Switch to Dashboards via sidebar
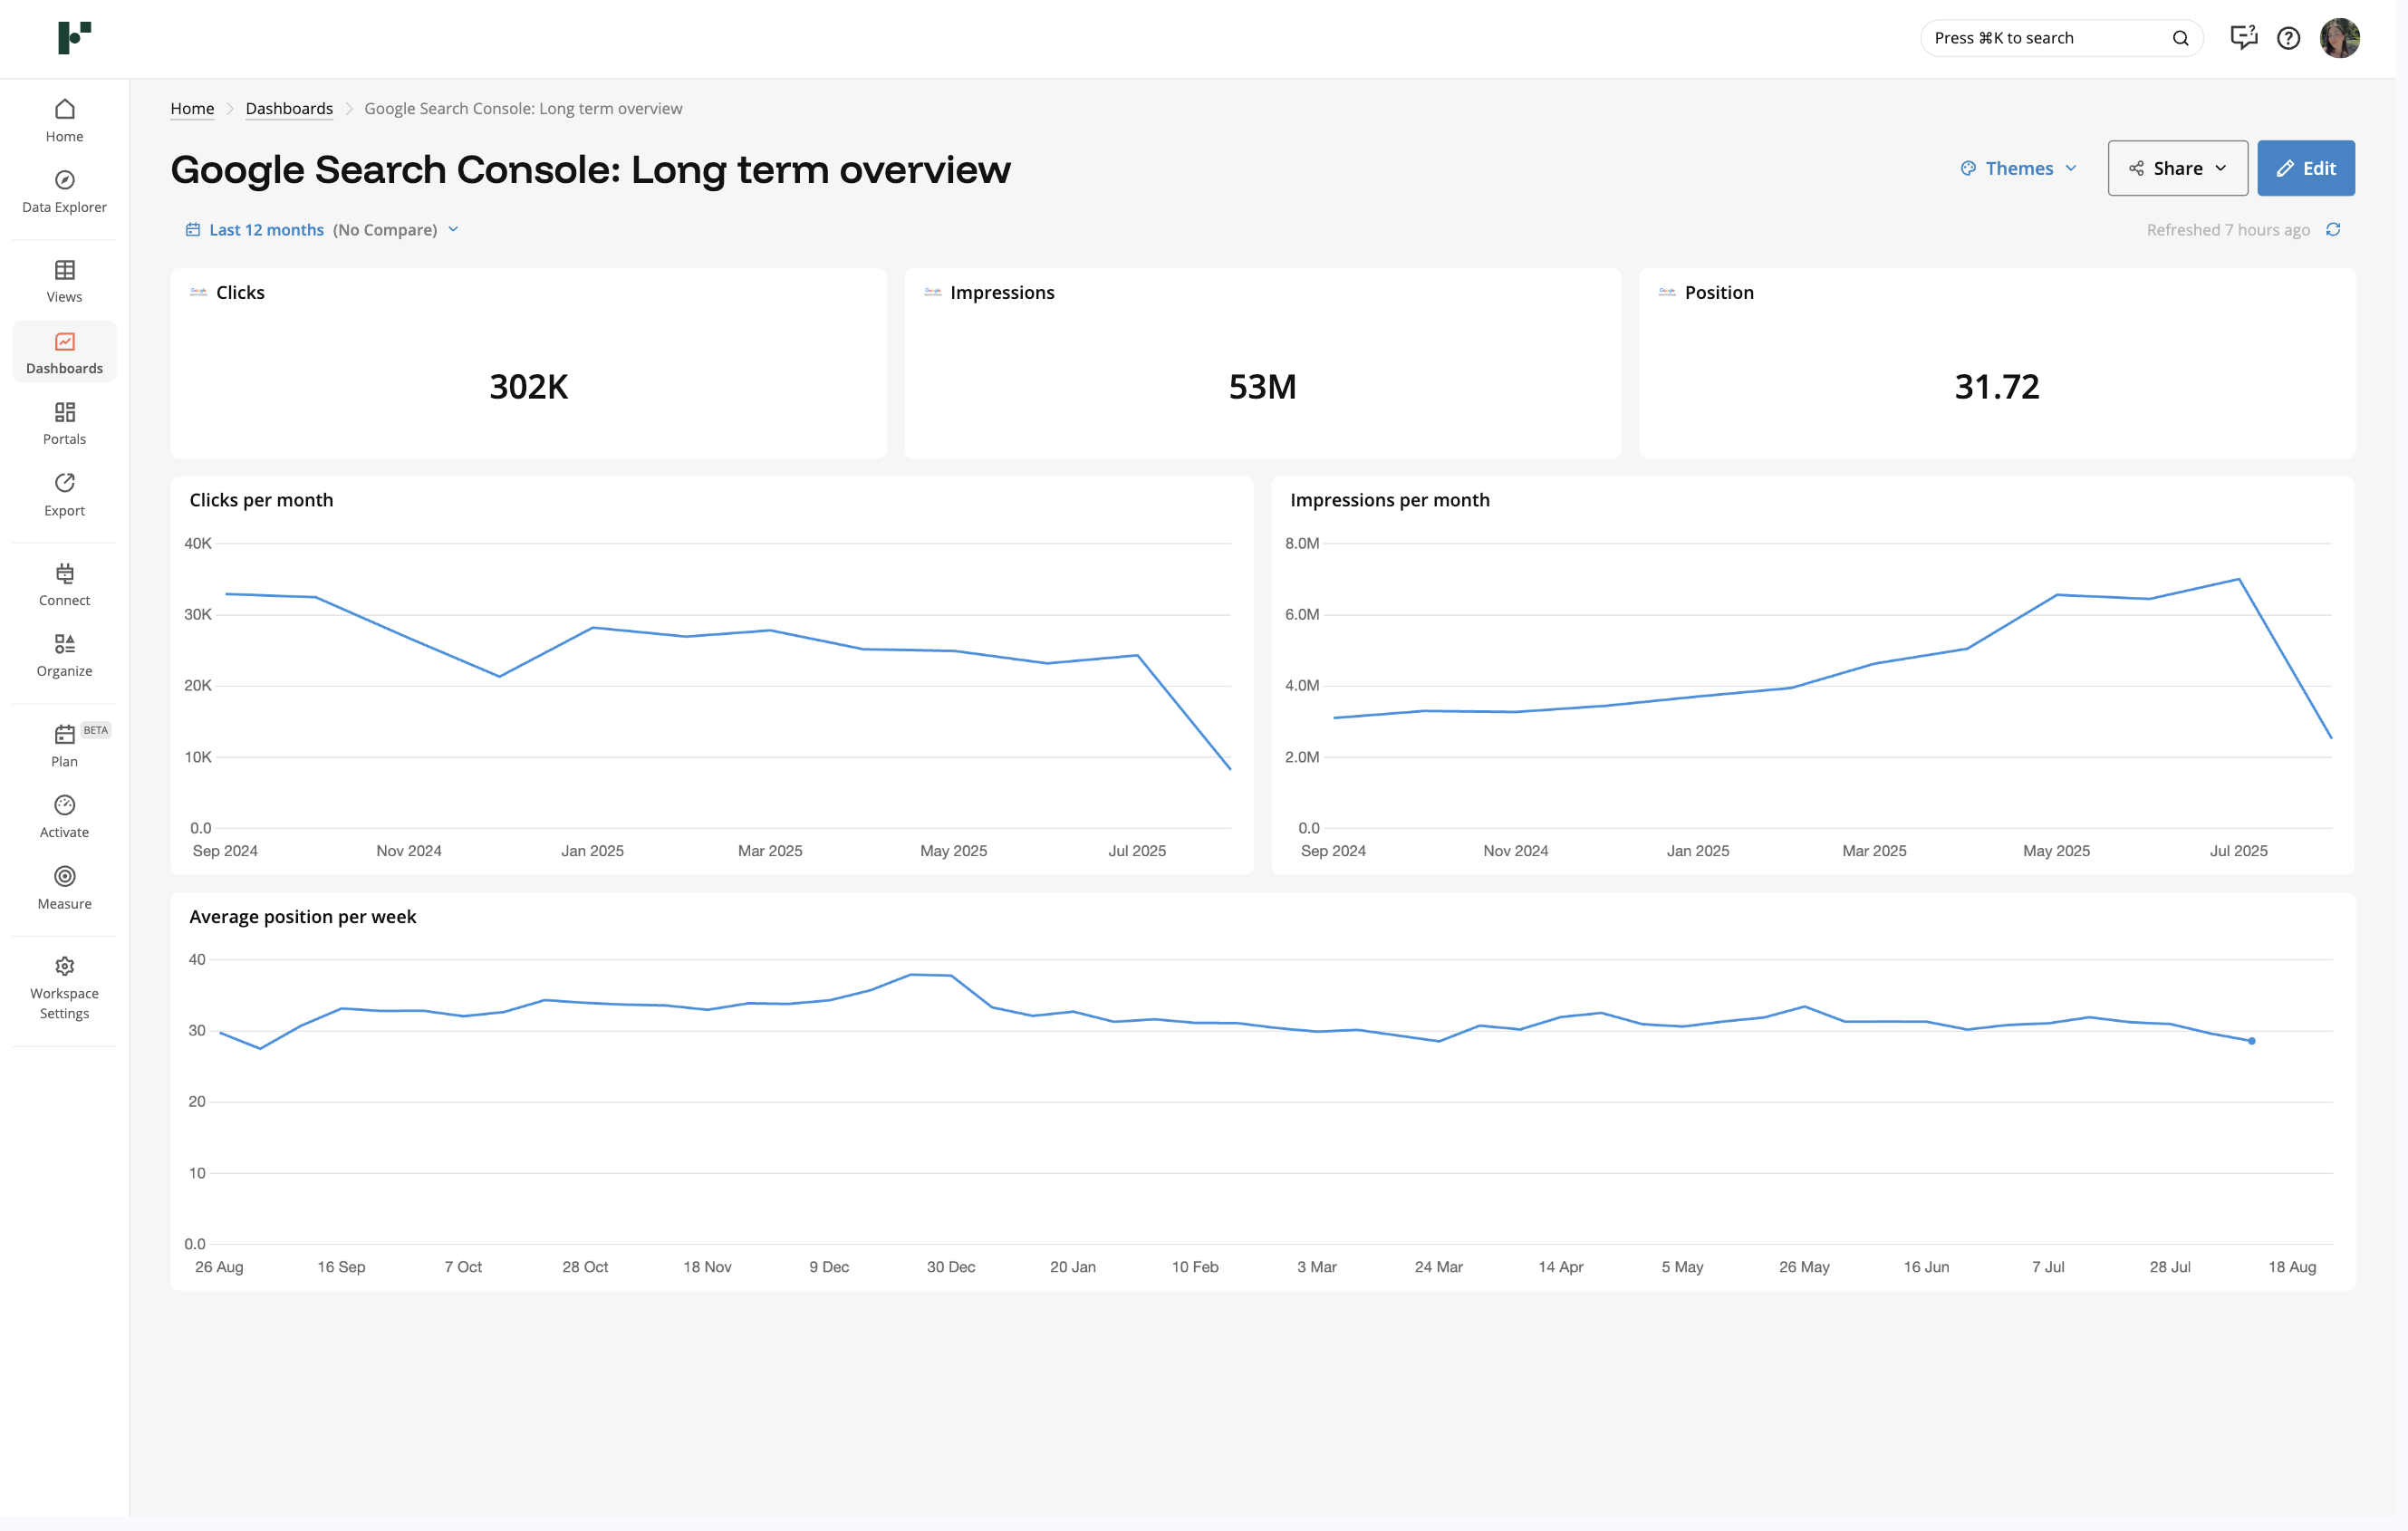2408x1531 pixels. [x=64, y=351]
